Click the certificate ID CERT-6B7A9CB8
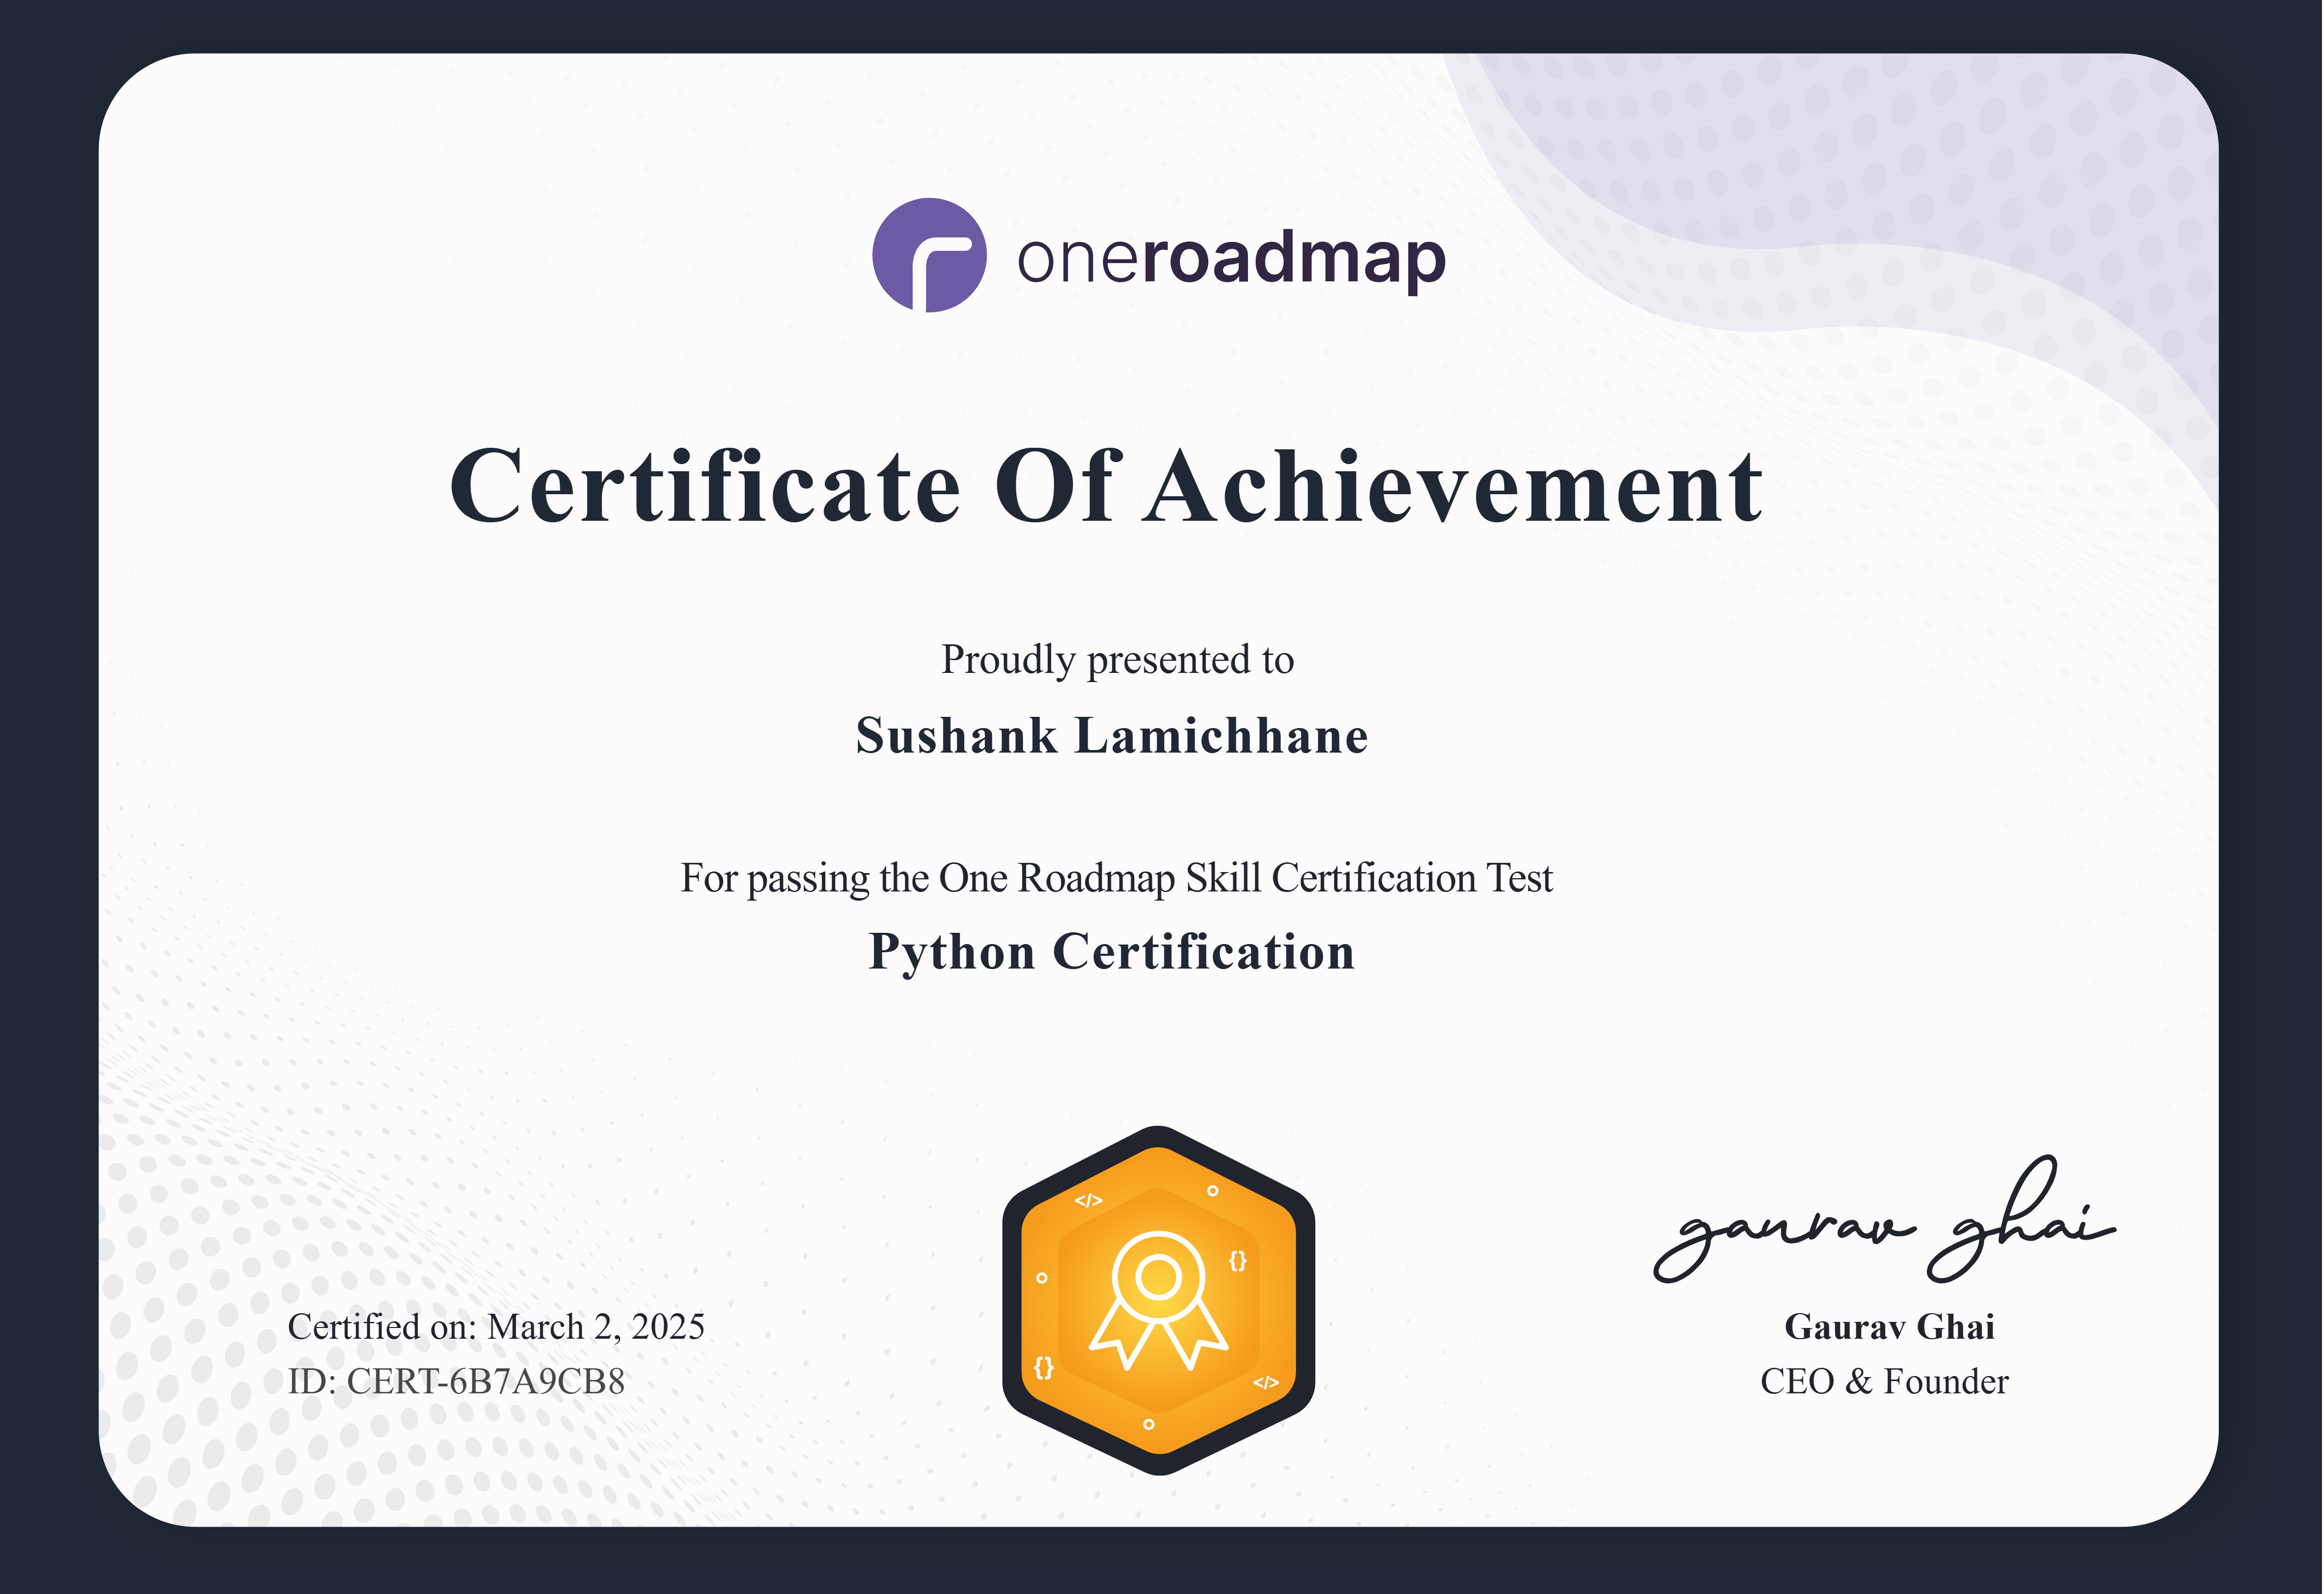The image size is (2324, 1594). pyautogui.click(x=456, y=1382)
